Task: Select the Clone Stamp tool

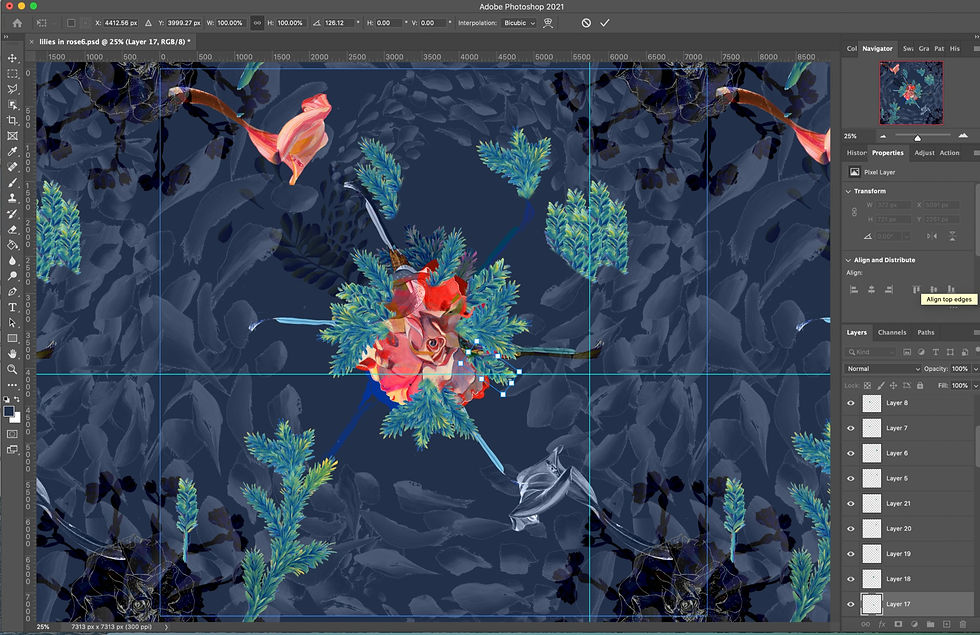Action: [12, 198]
